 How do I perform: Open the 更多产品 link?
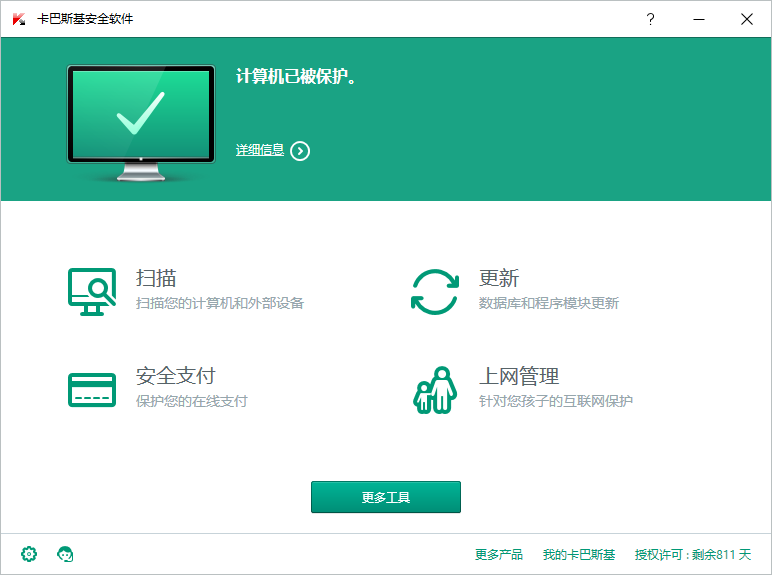(499, 555)
